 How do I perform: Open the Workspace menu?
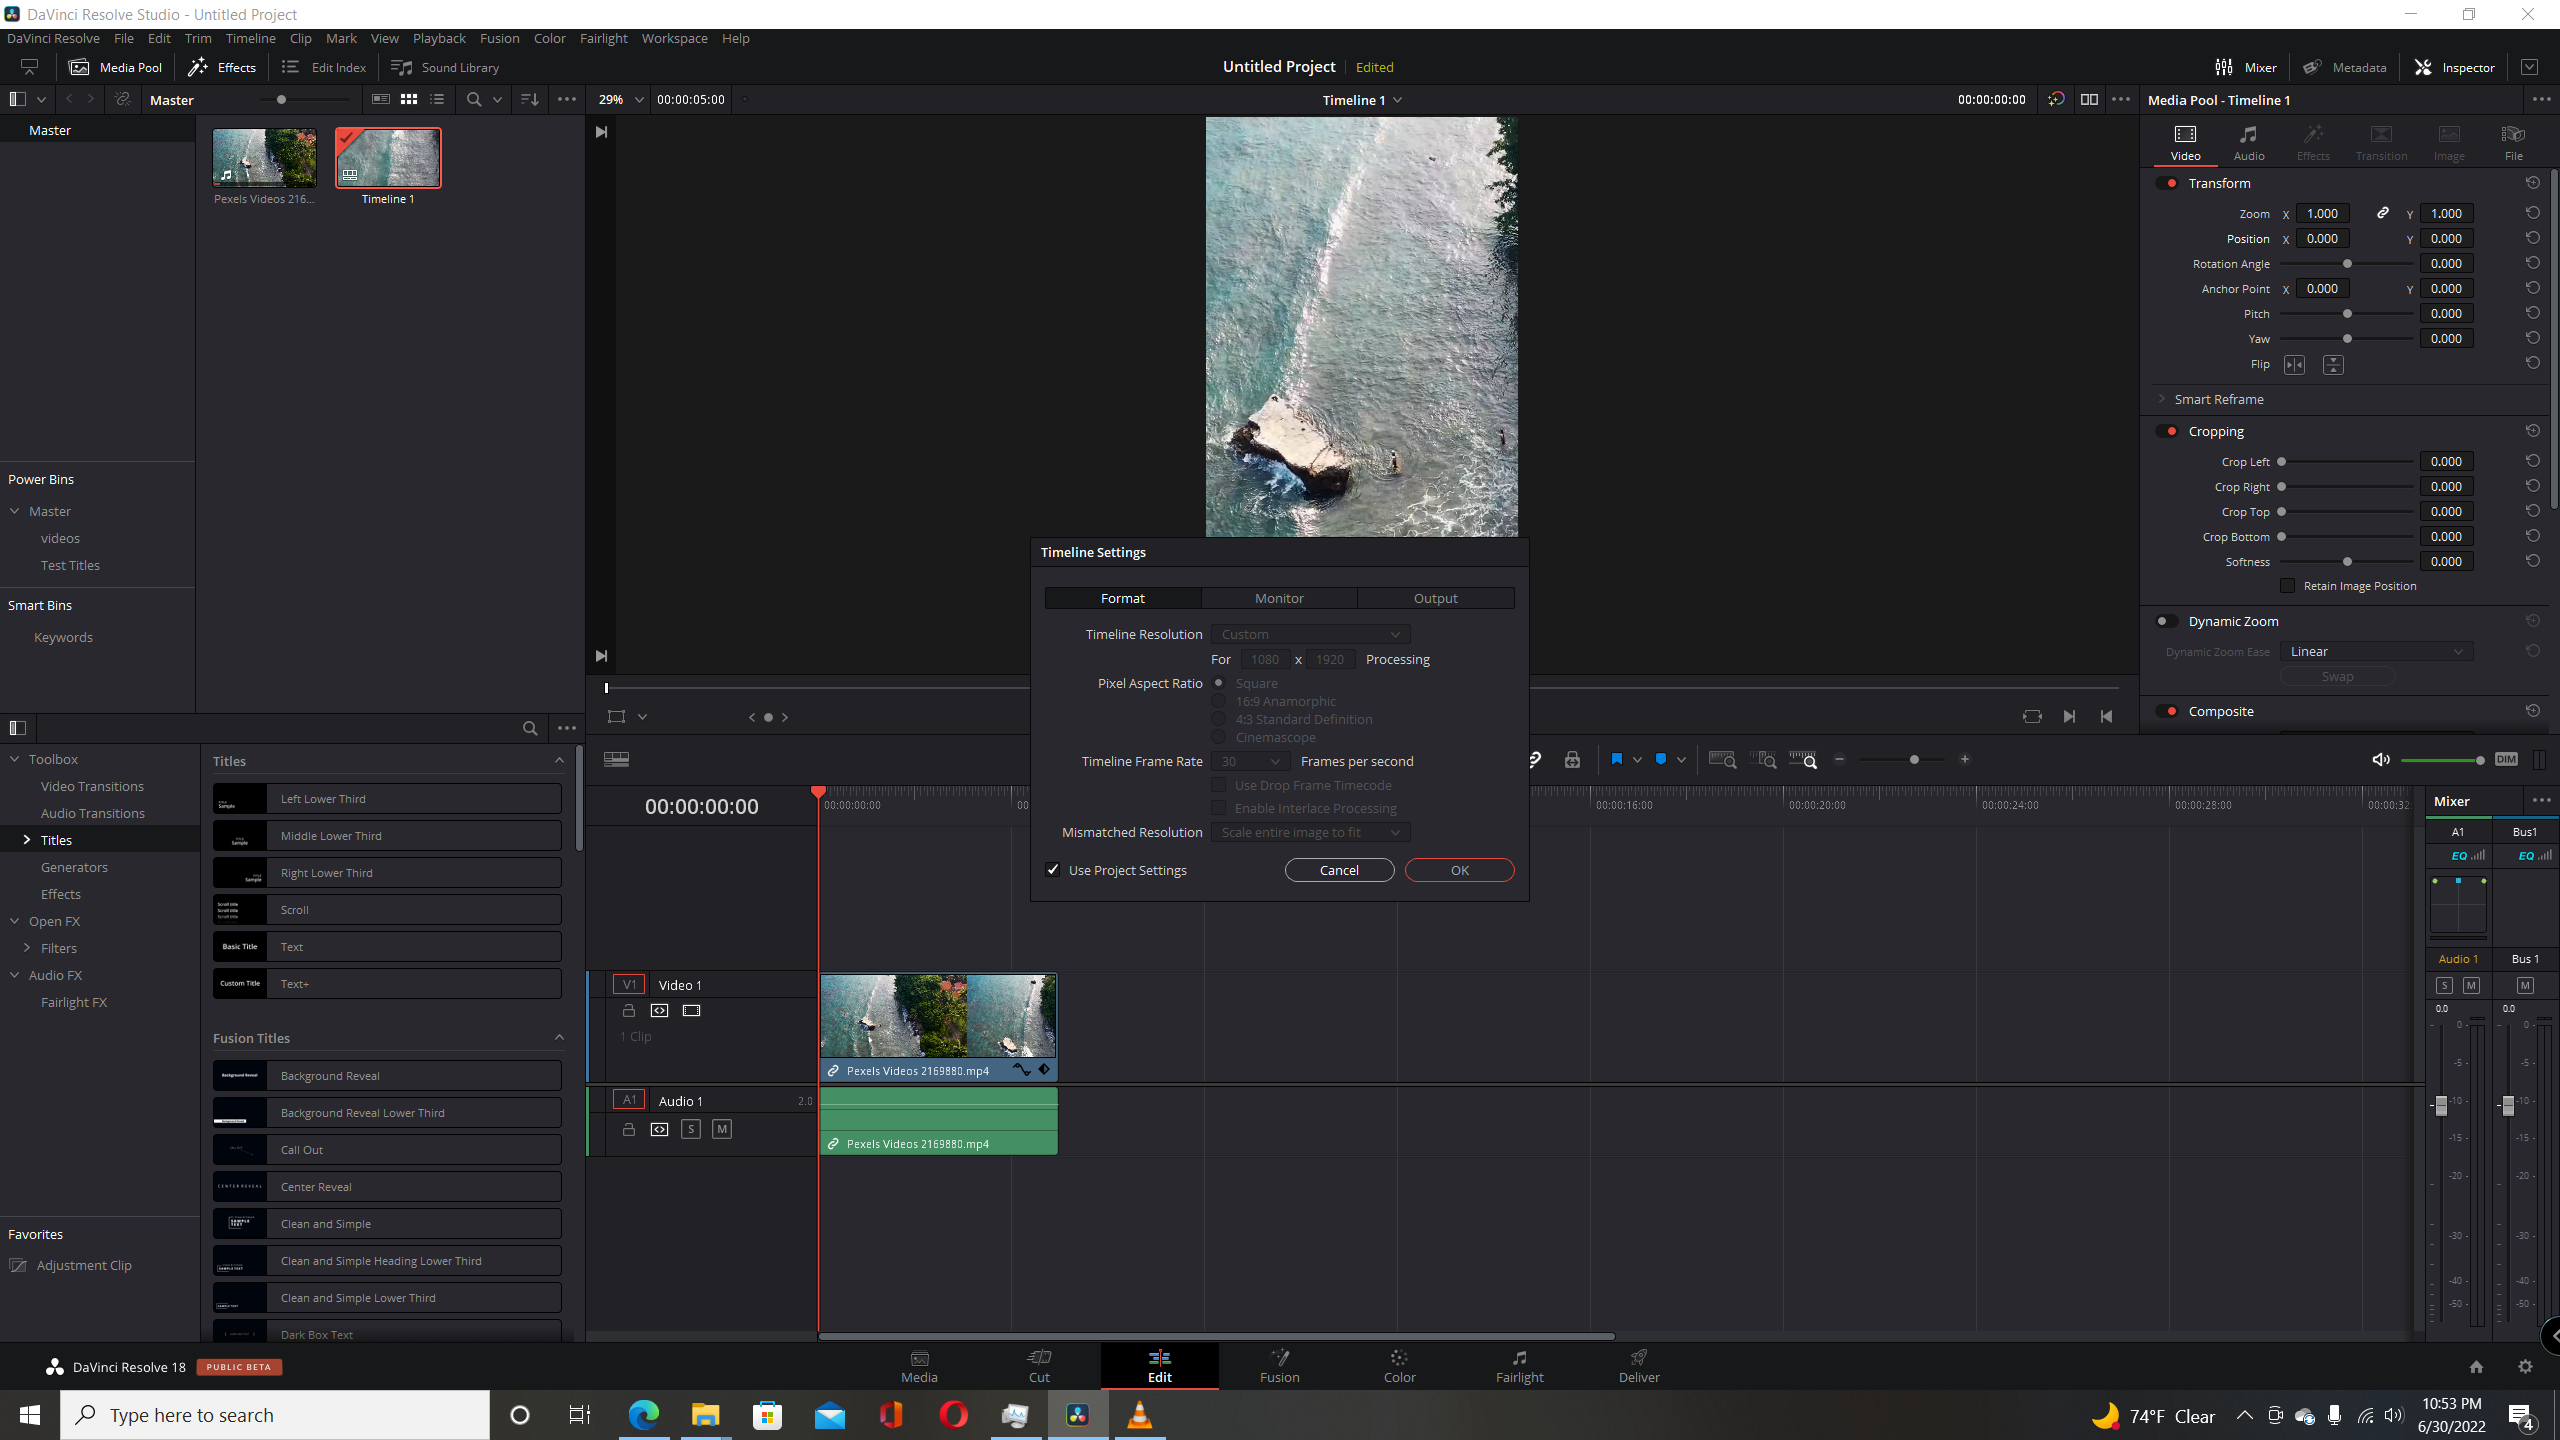tap(674, 38)
